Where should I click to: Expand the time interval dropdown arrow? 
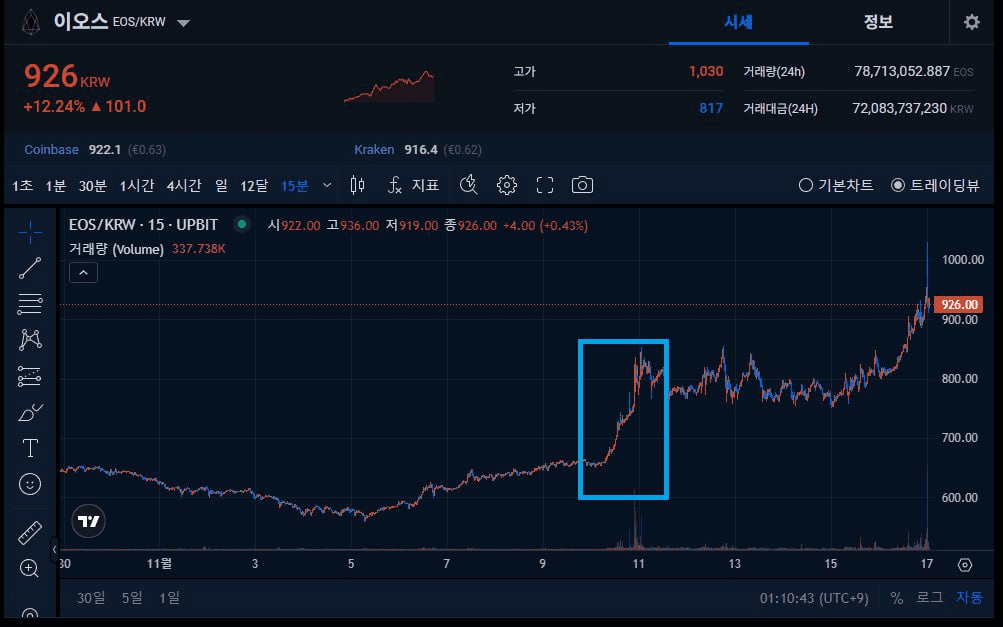(x=327, y=186)
